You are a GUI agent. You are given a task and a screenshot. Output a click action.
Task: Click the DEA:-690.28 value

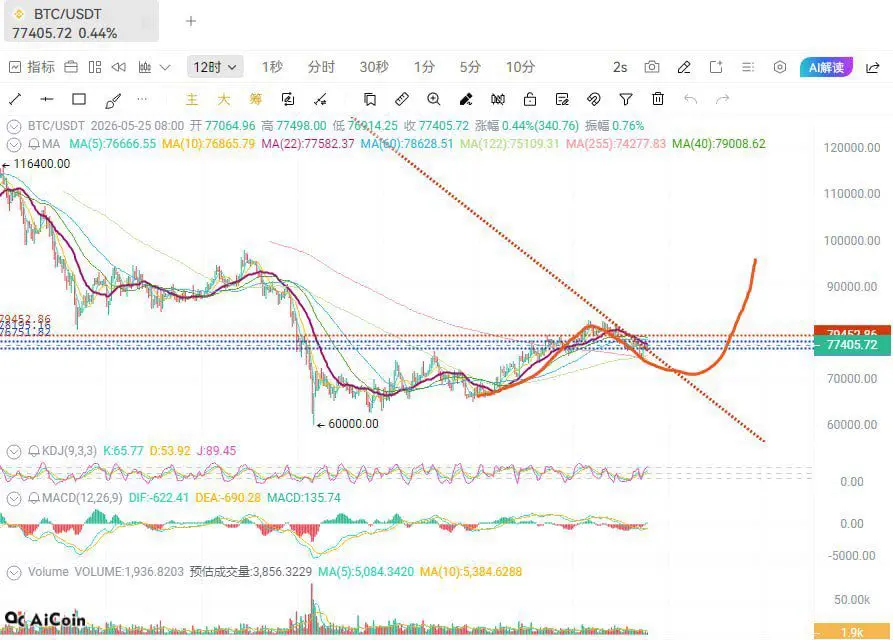pyautogui.click(x=228, y=498)
